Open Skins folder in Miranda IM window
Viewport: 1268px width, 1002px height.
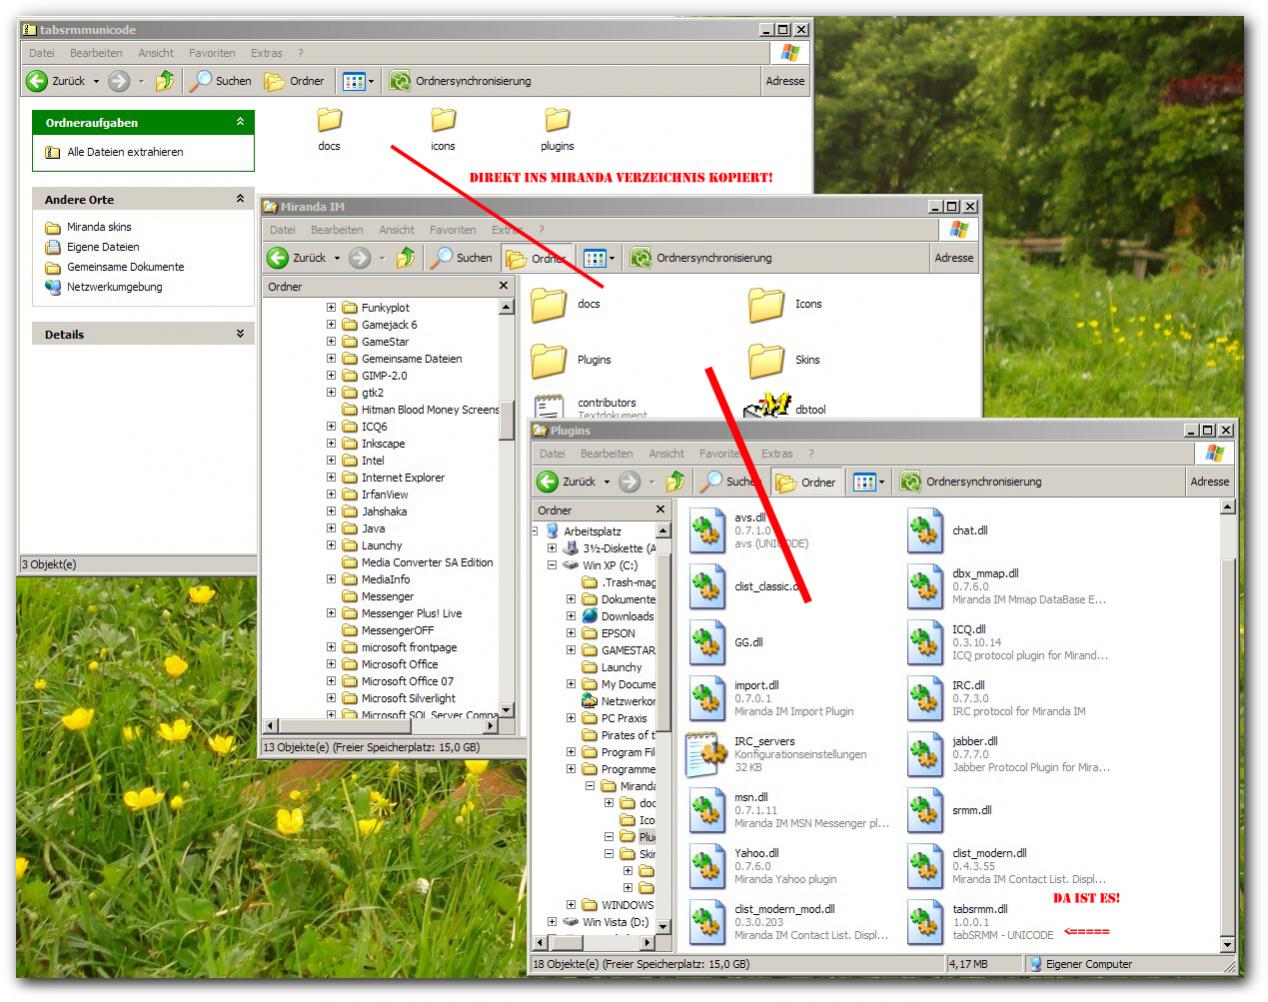[784, 360]
